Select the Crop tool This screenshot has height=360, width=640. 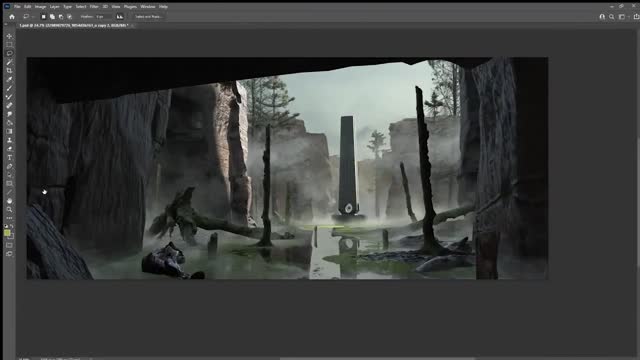pyautogui.click(x=9, y=71)
